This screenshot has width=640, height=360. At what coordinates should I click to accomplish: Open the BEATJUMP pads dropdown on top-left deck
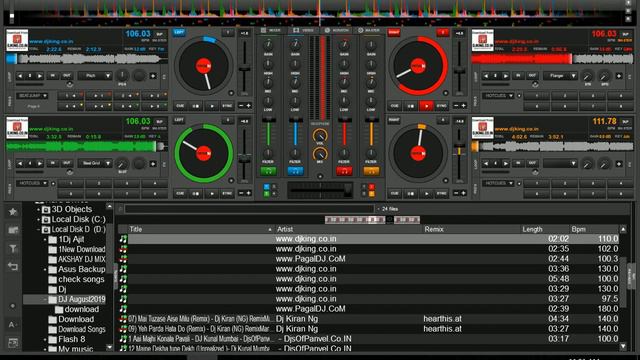pyautogui.click(x=32, y=96)
